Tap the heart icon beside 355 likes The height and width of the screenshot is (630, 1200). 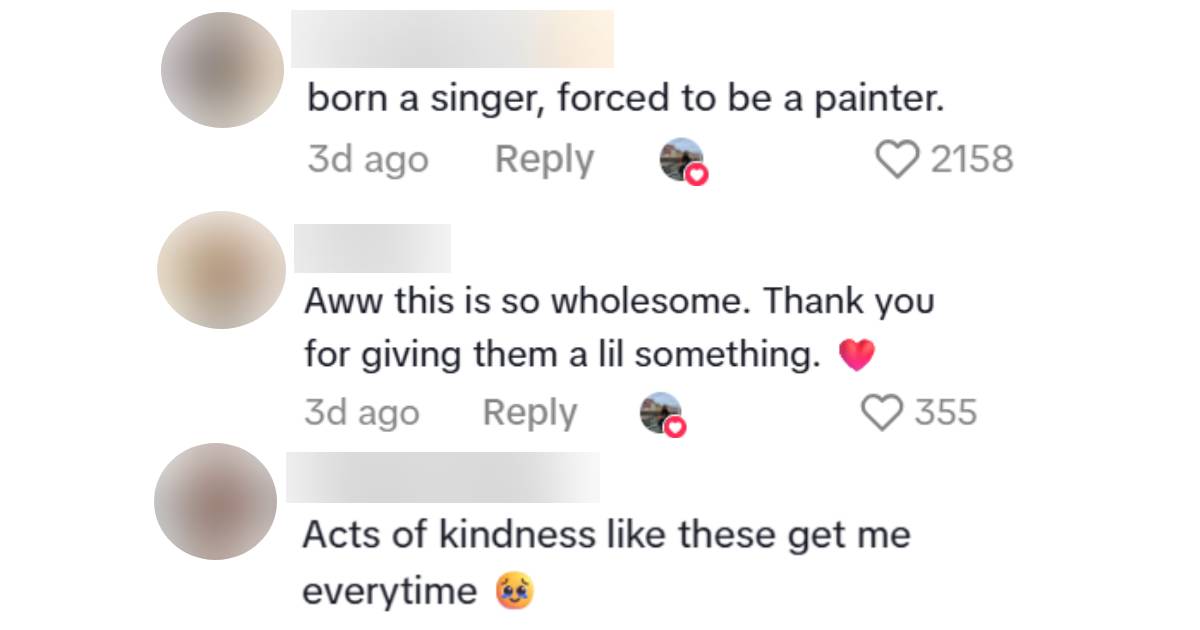click(882, 413)
